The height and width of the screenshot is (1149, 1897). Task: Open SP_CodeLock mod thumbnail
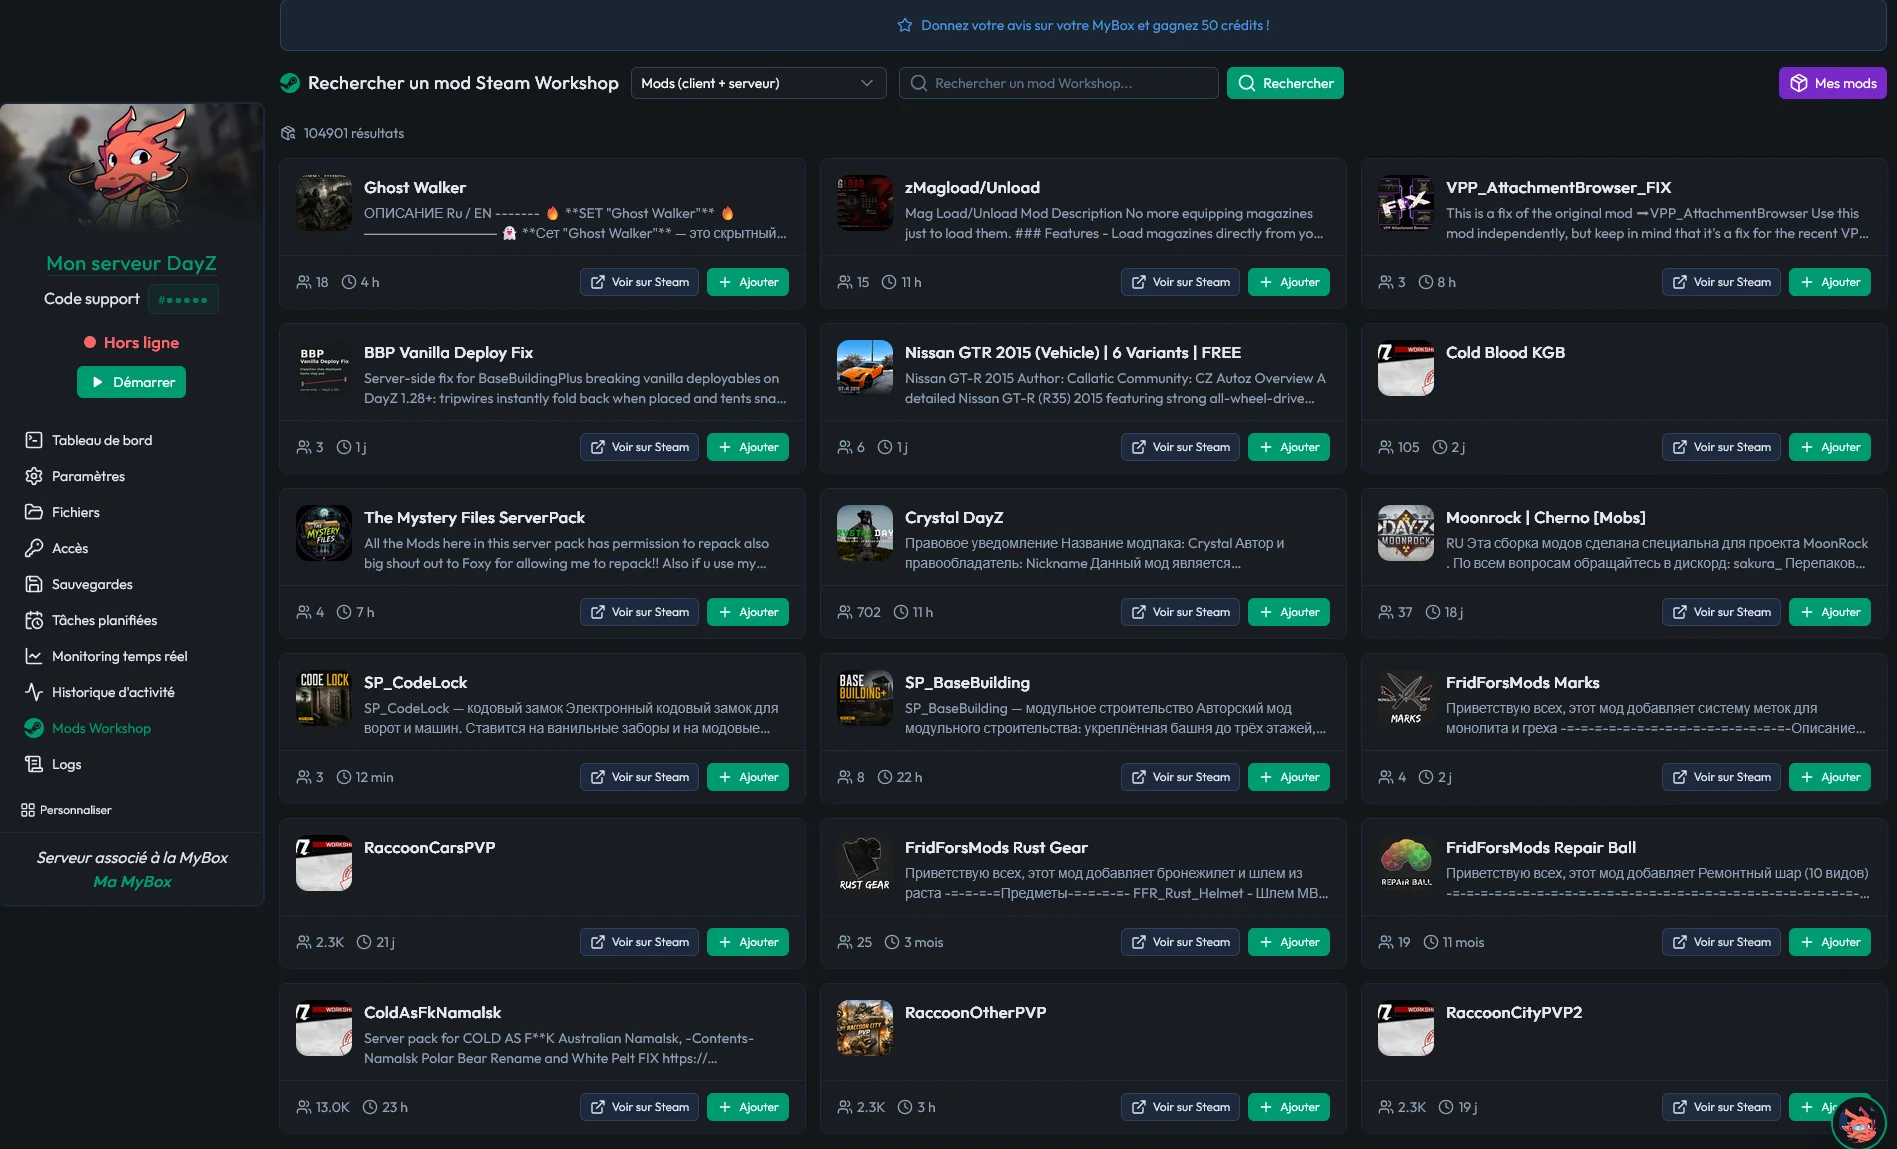[324, 698]
